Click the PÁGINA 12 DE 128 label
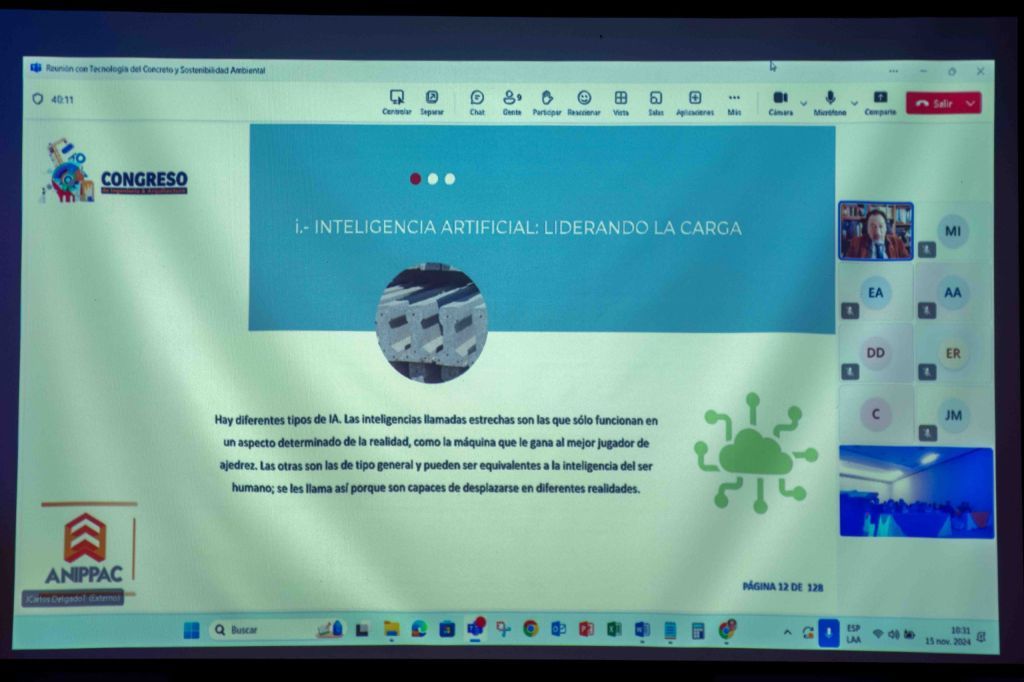This screenshot has width=1024, height=682. tap(782, 587)
